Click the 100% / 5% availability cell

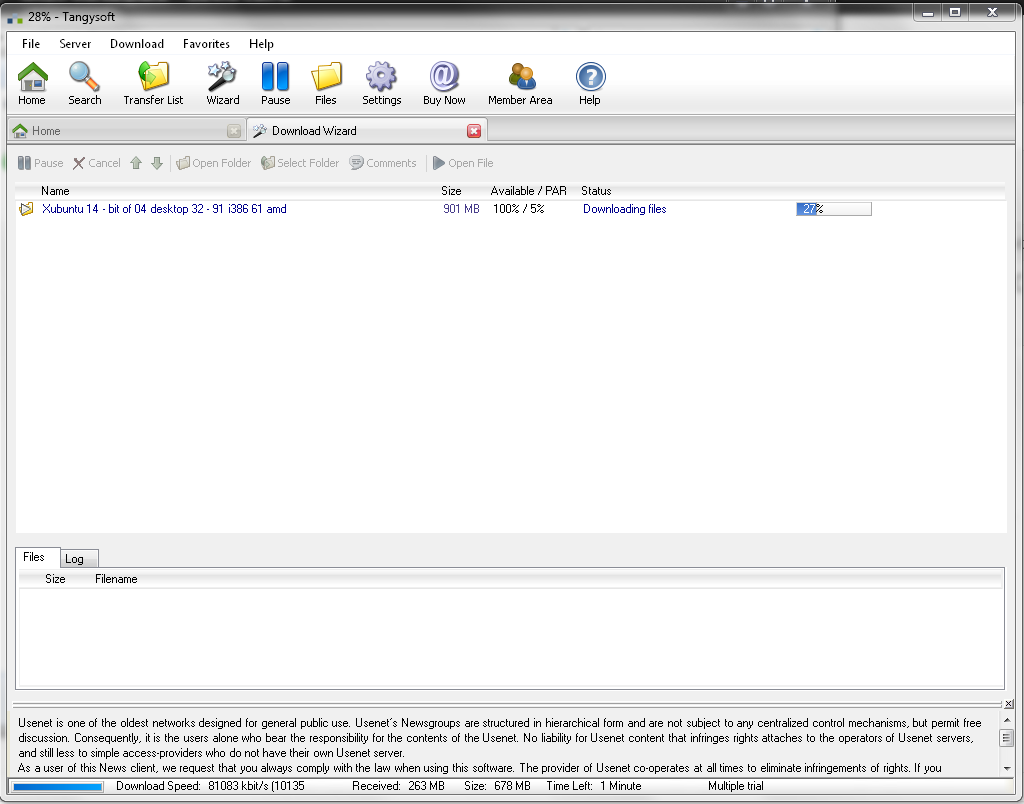(519, 209)
